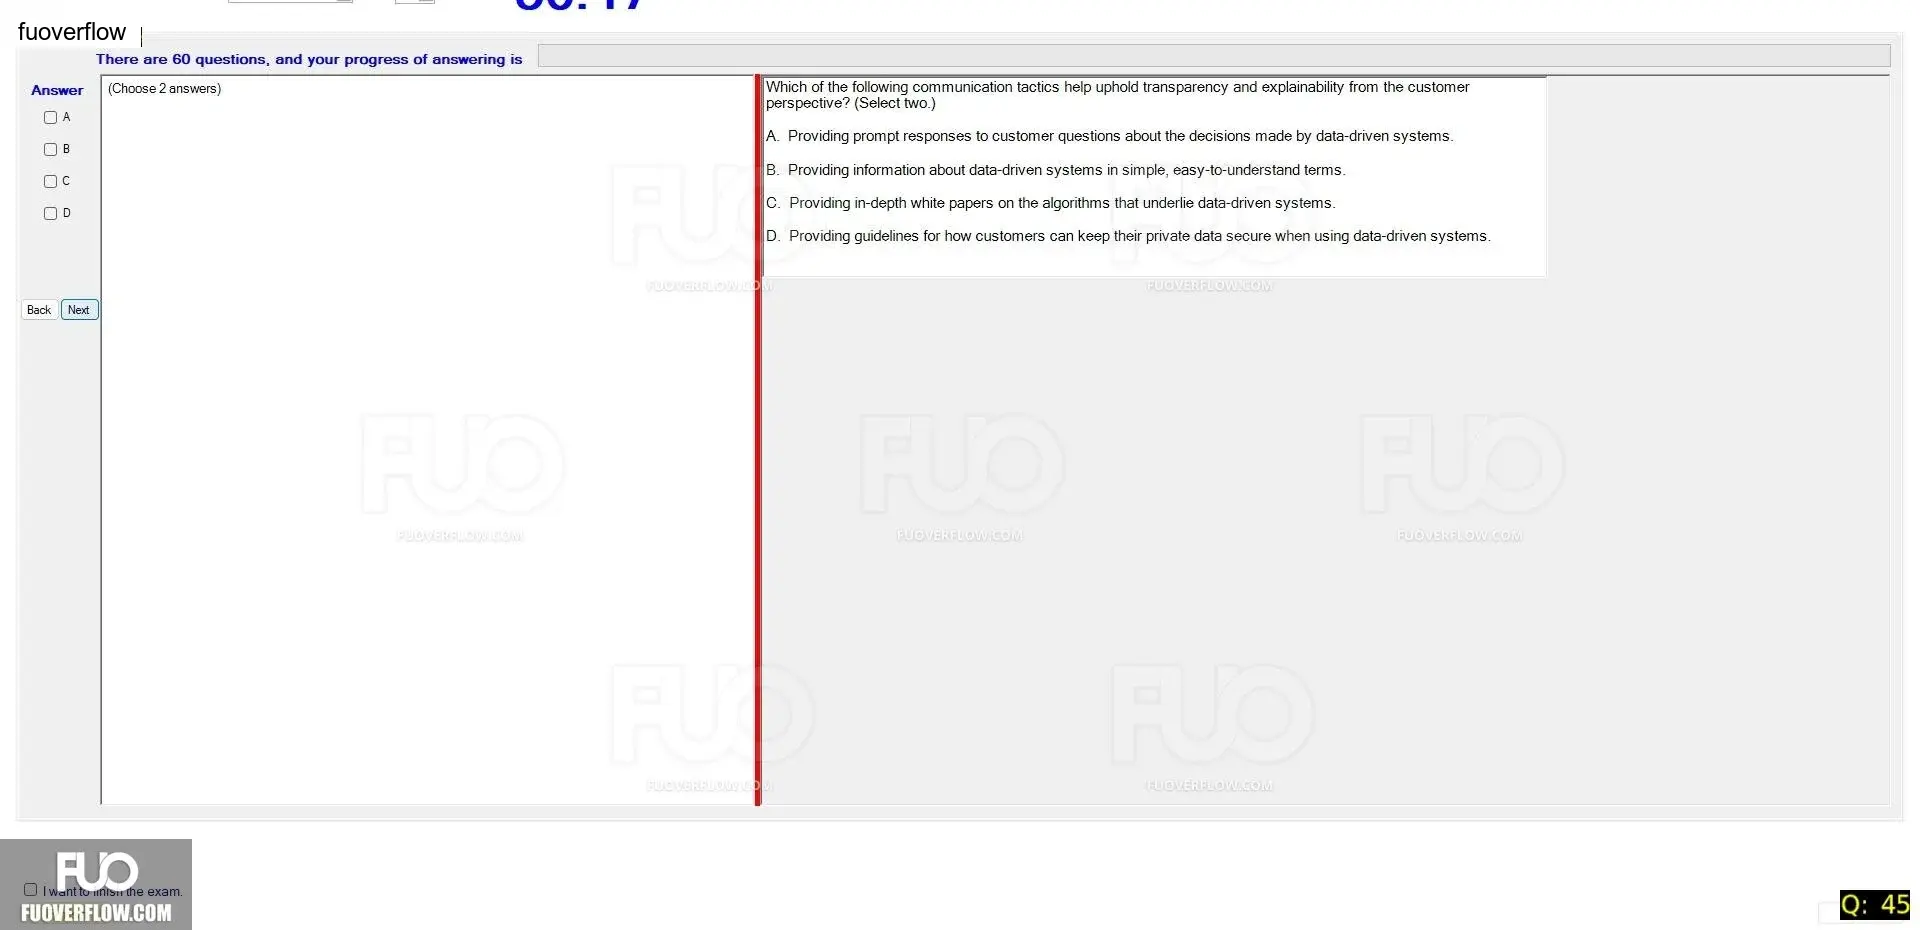
Task: Click the 'fuoverflow' title text
Action: pos(72,32)
